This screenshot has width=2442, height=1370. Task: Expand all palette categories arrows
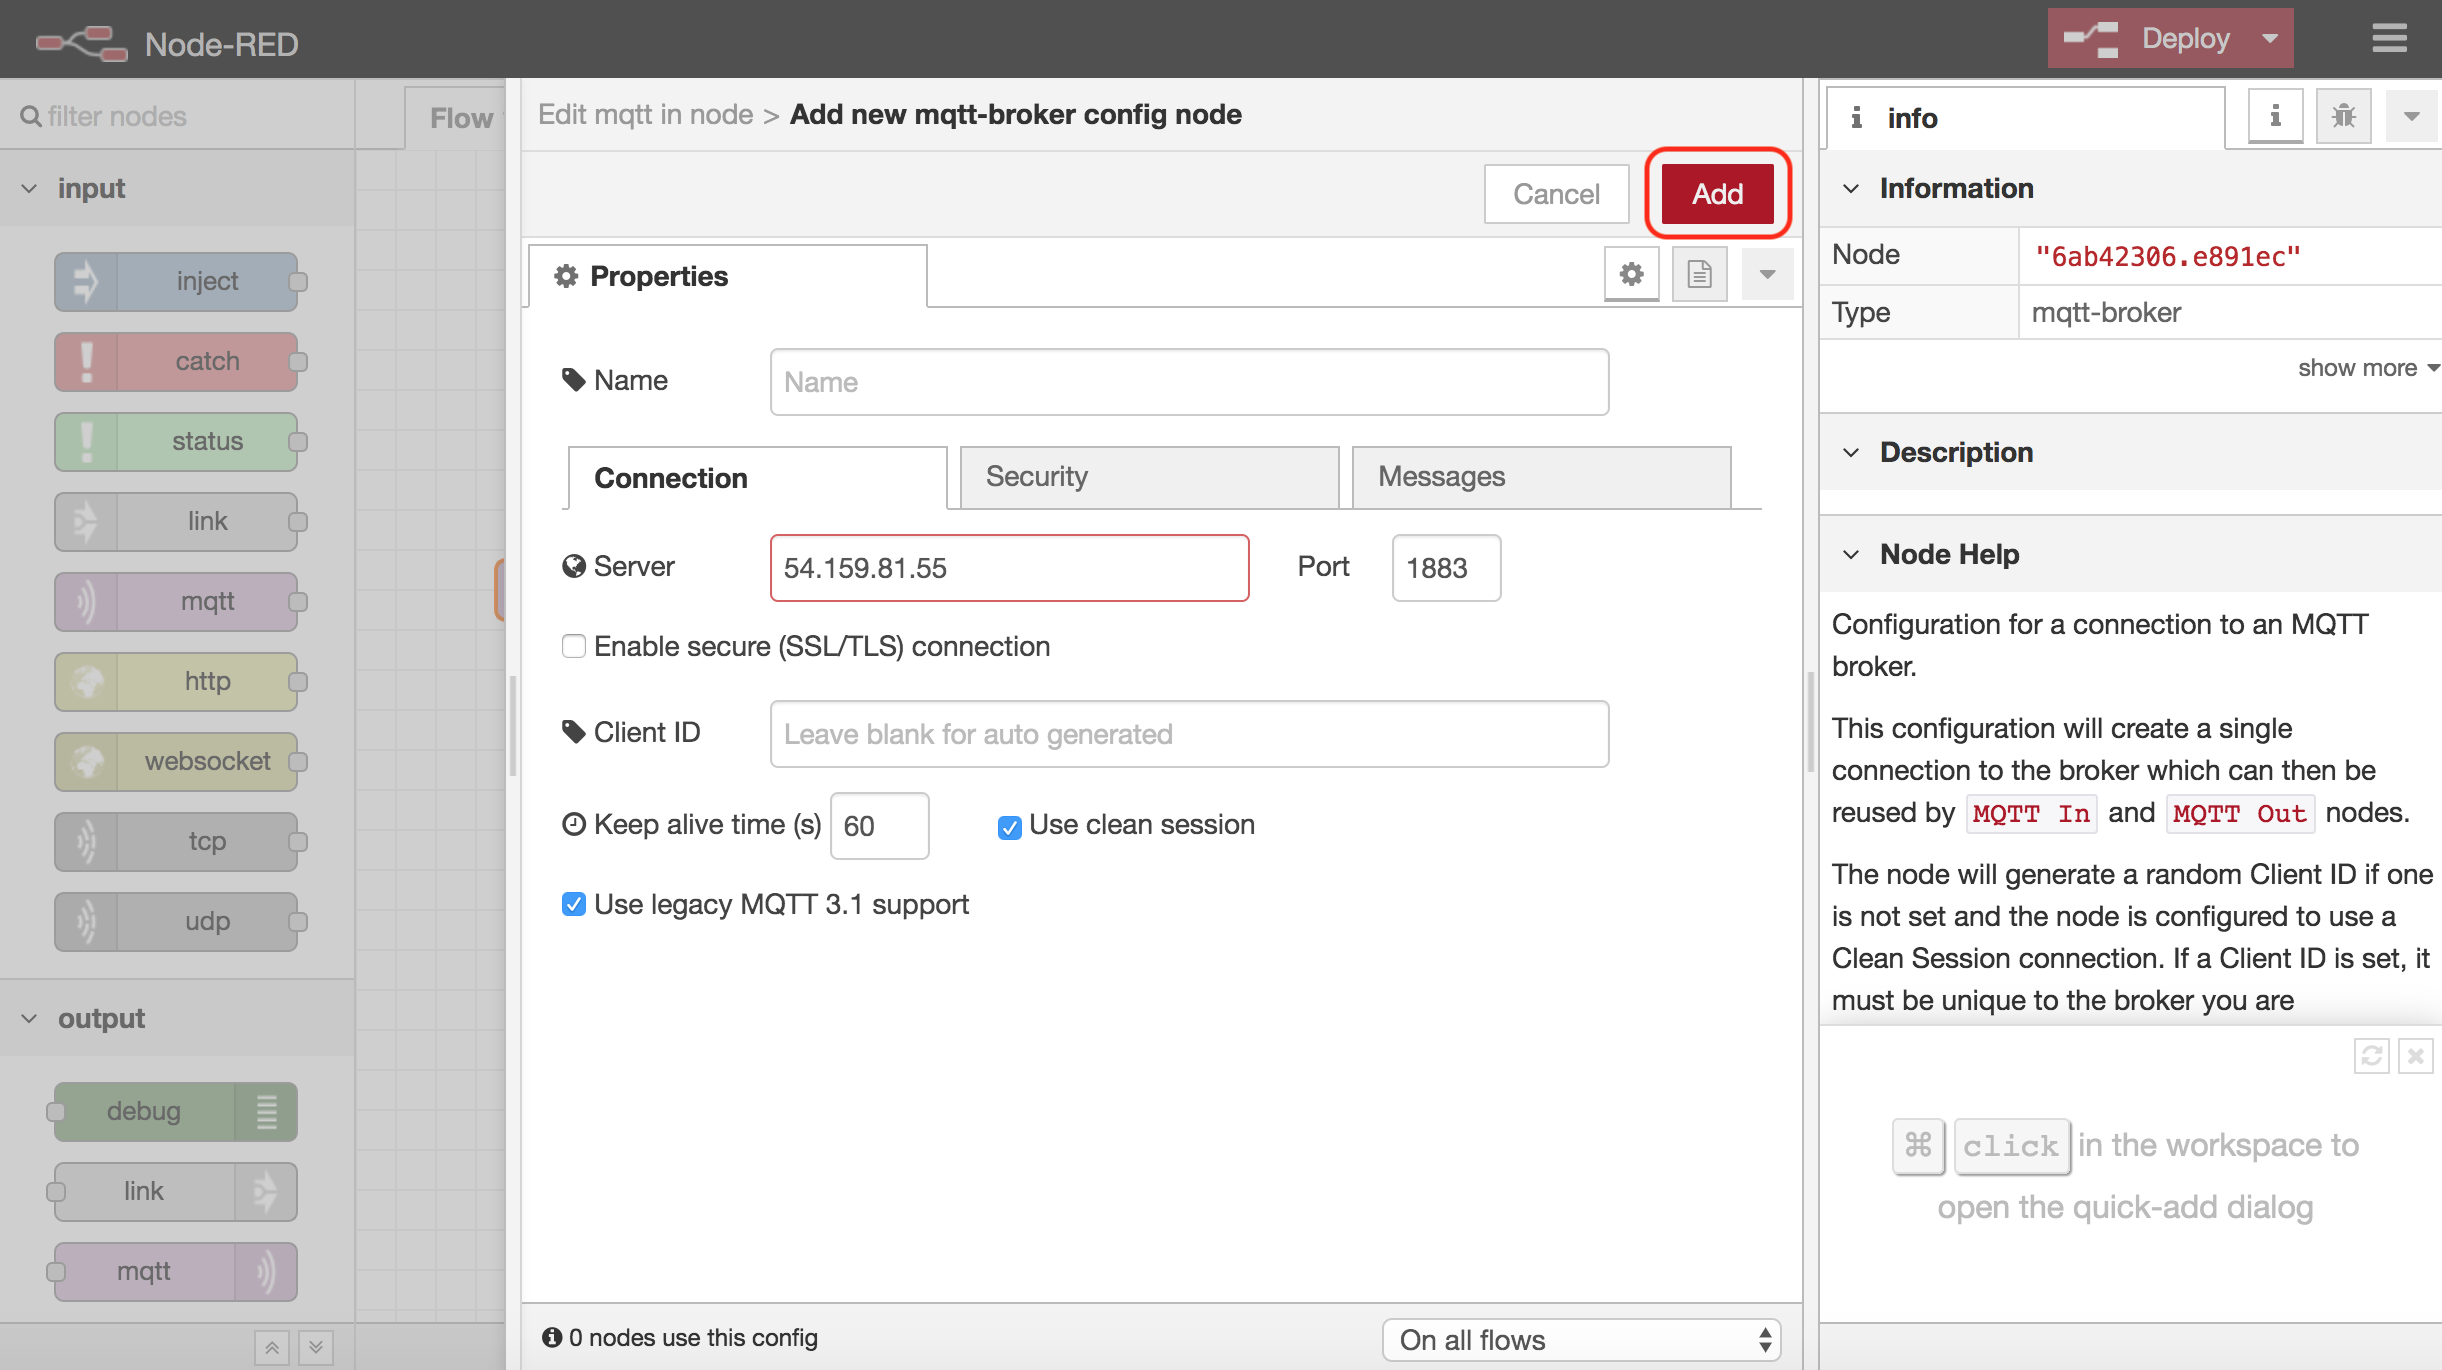(316, 1347)
